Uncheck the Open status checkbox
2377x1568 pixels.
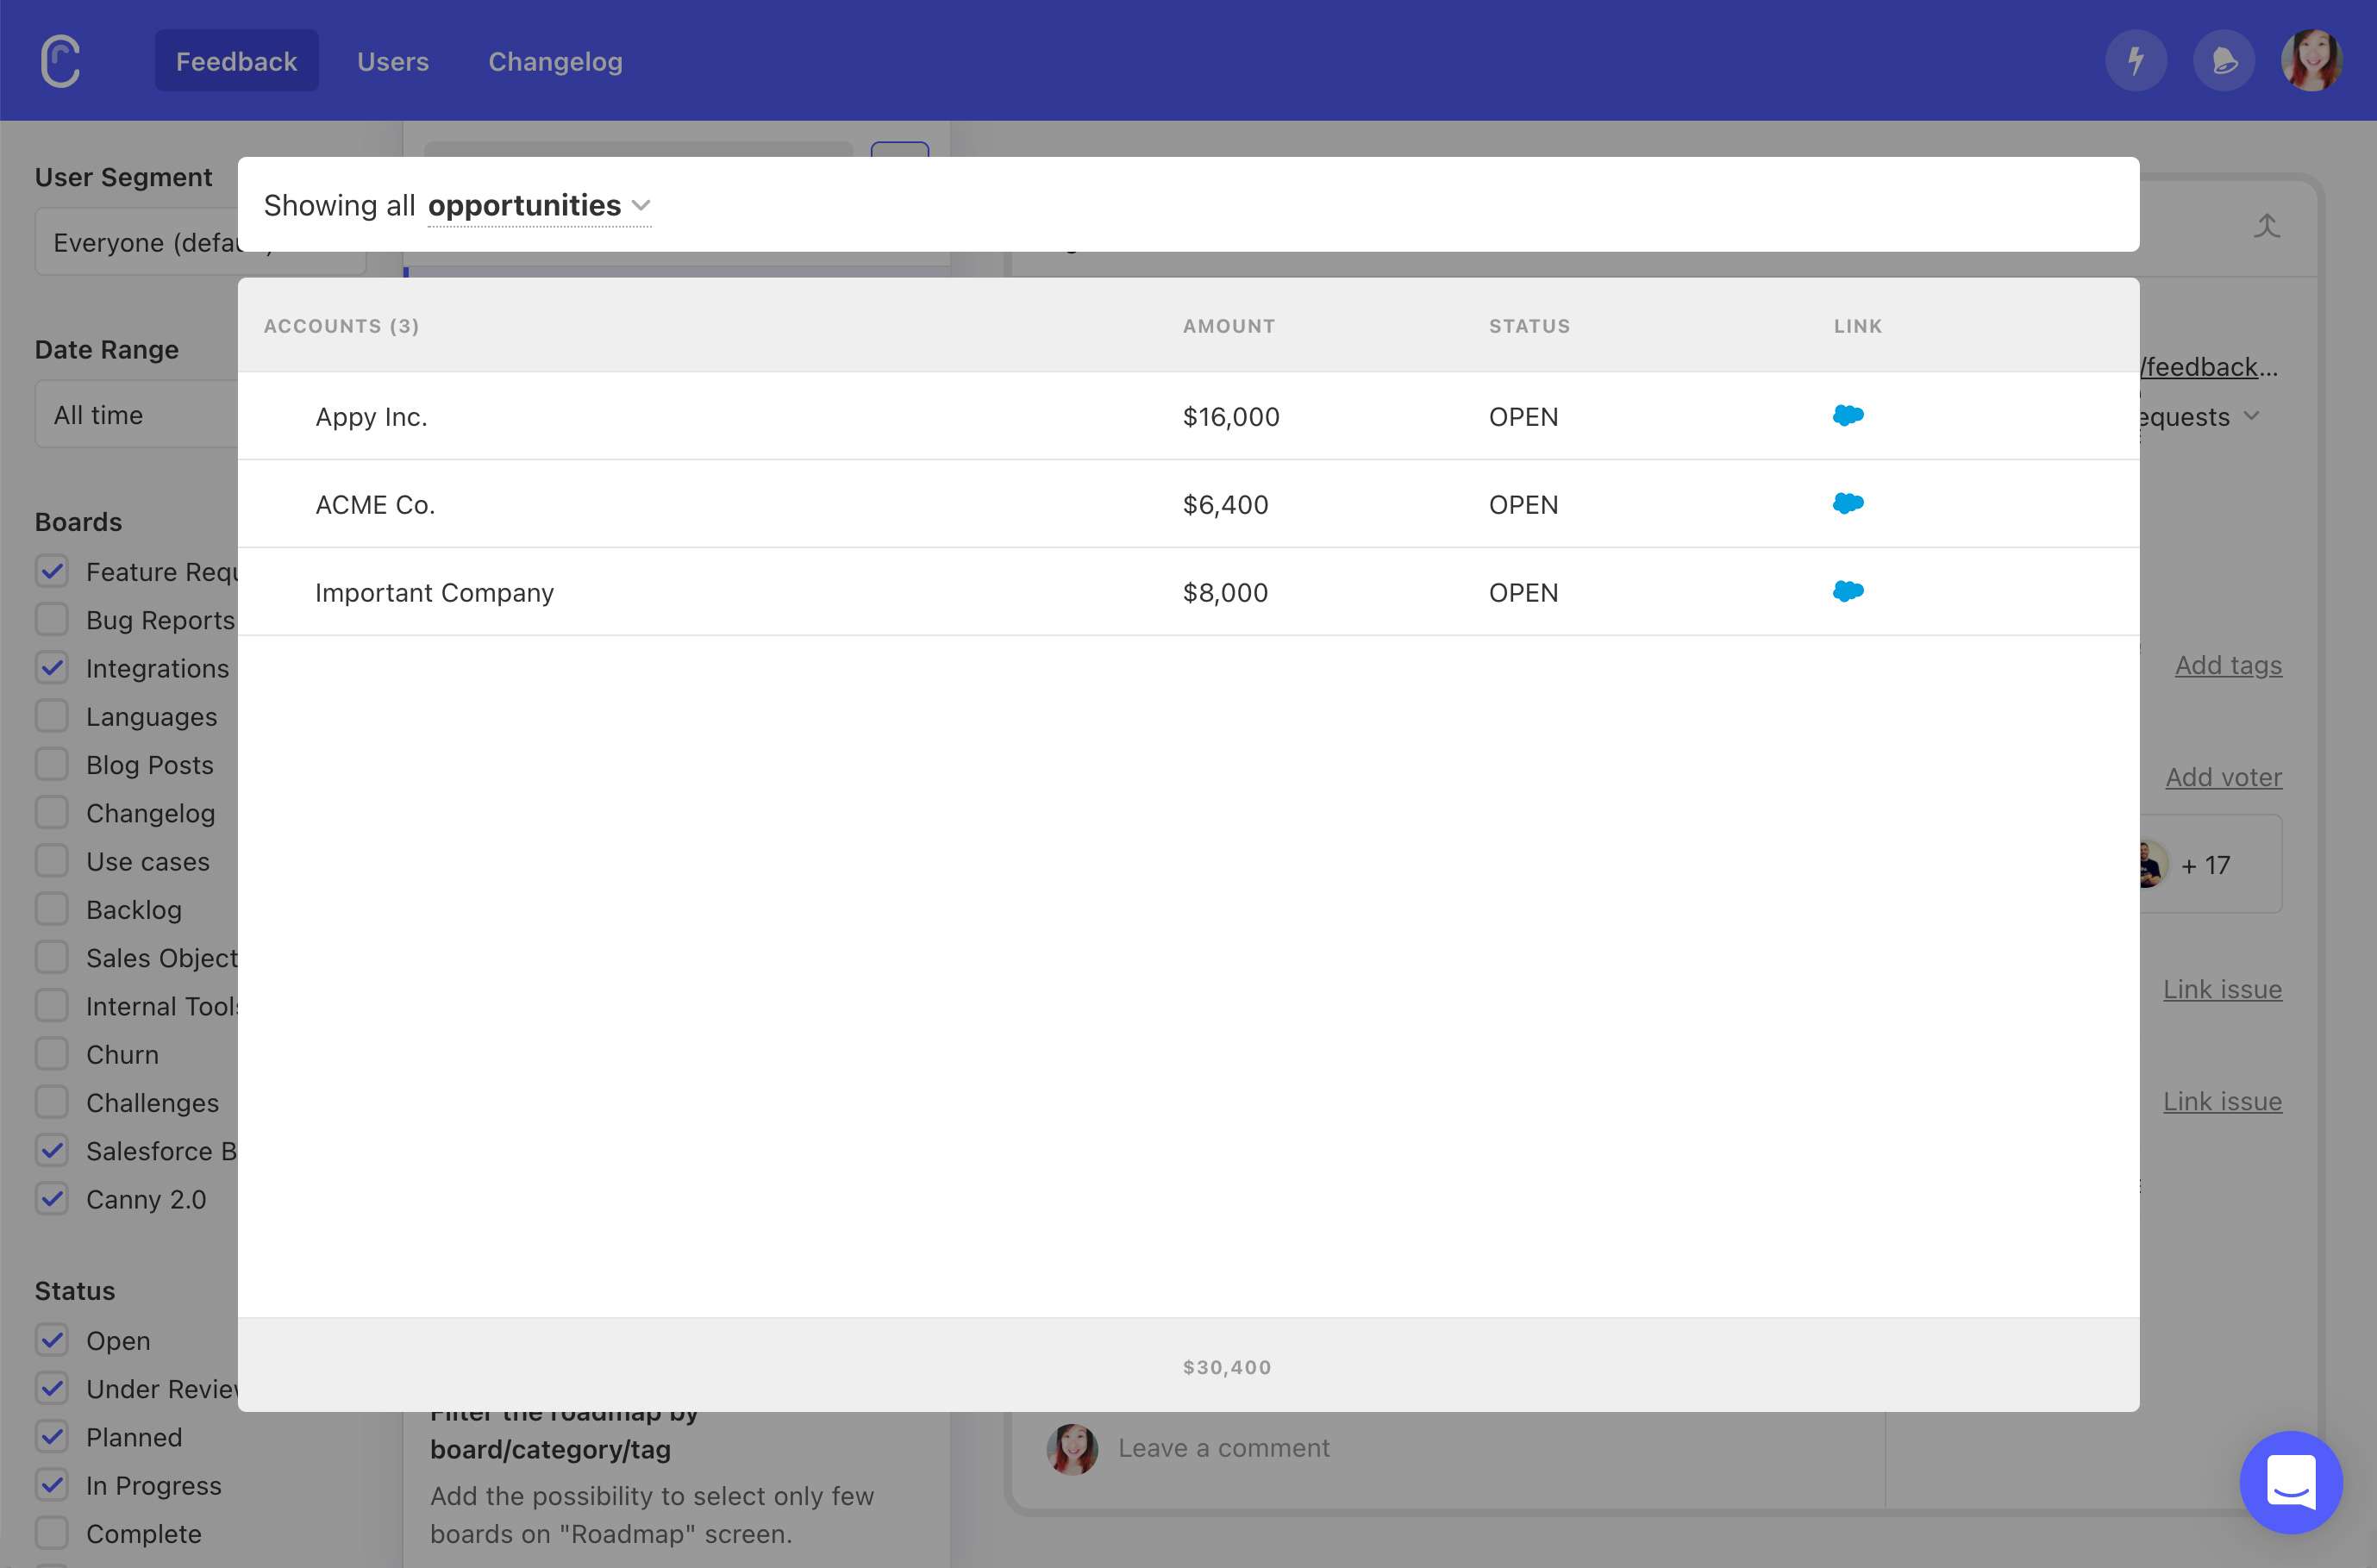coord(52,1340)
